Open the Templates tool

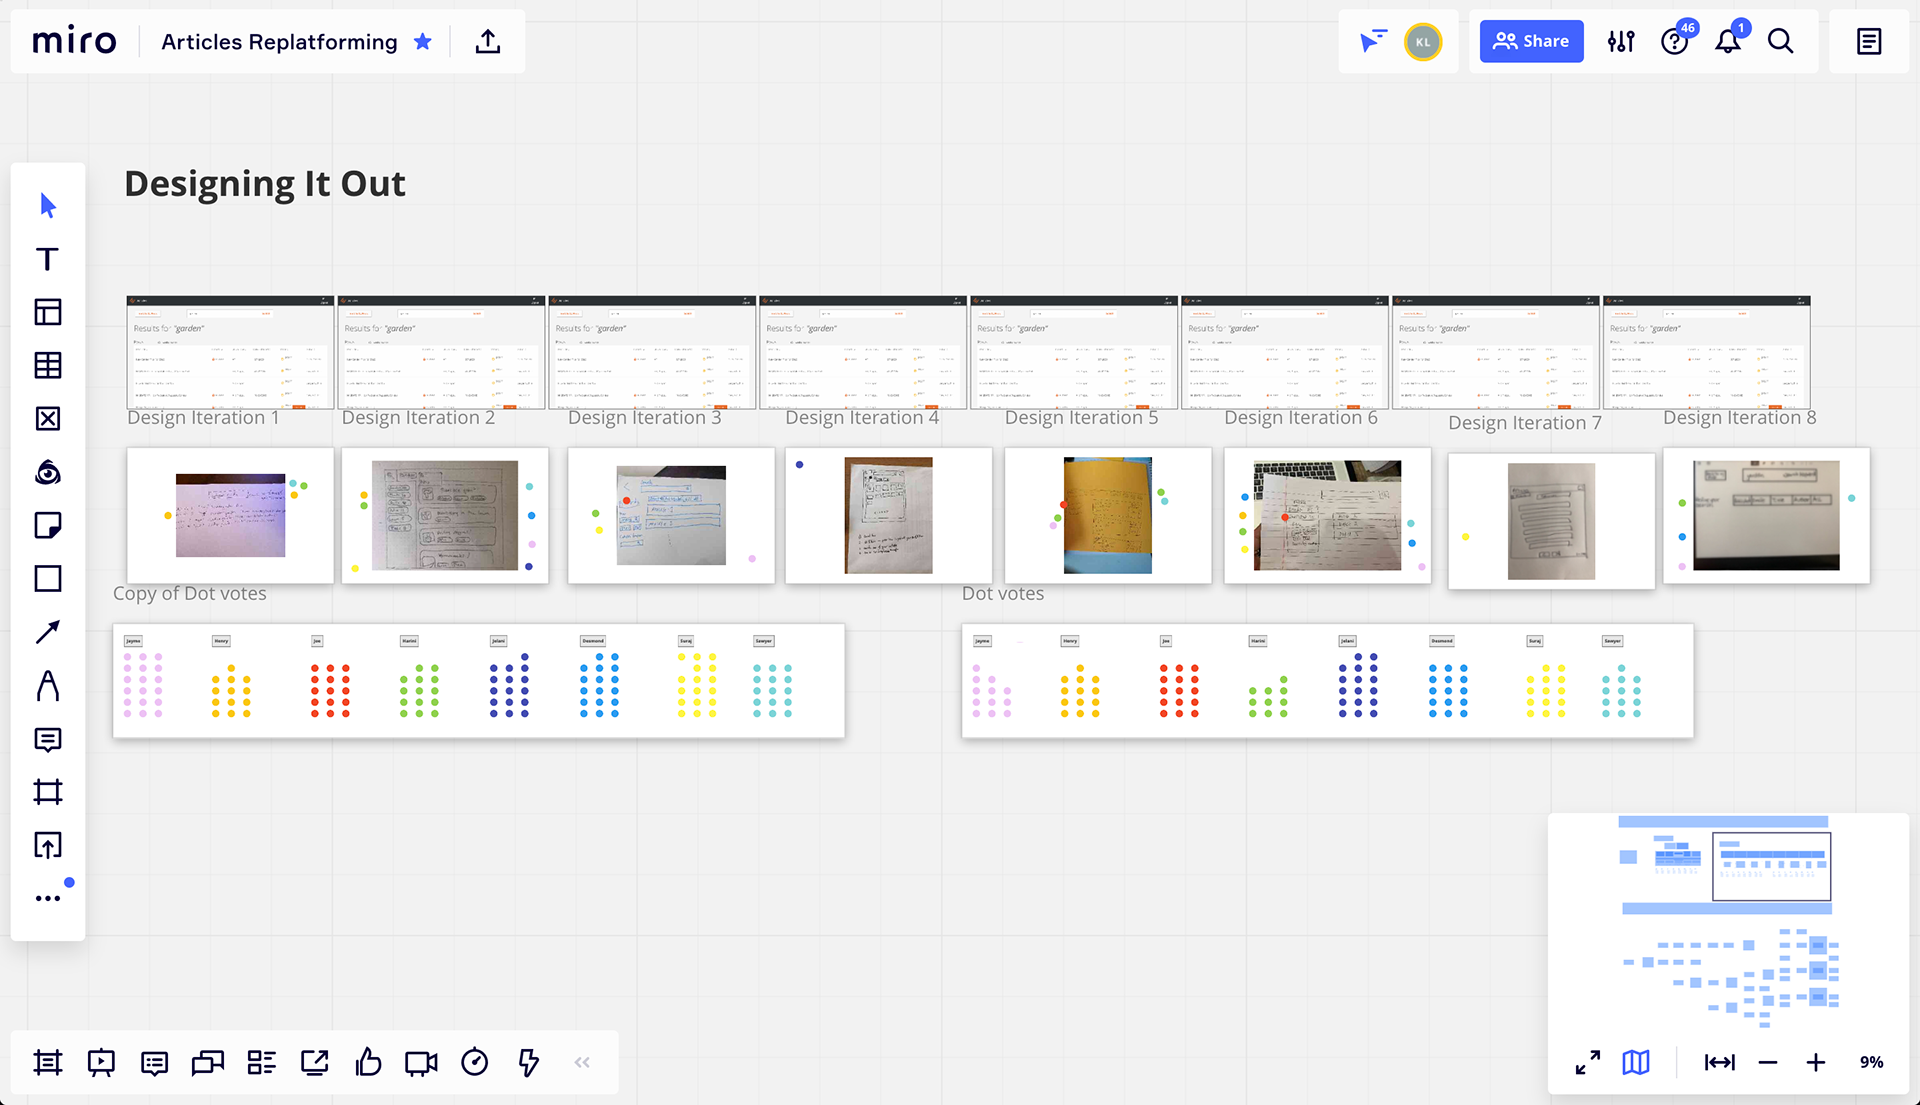coord(47,312)
